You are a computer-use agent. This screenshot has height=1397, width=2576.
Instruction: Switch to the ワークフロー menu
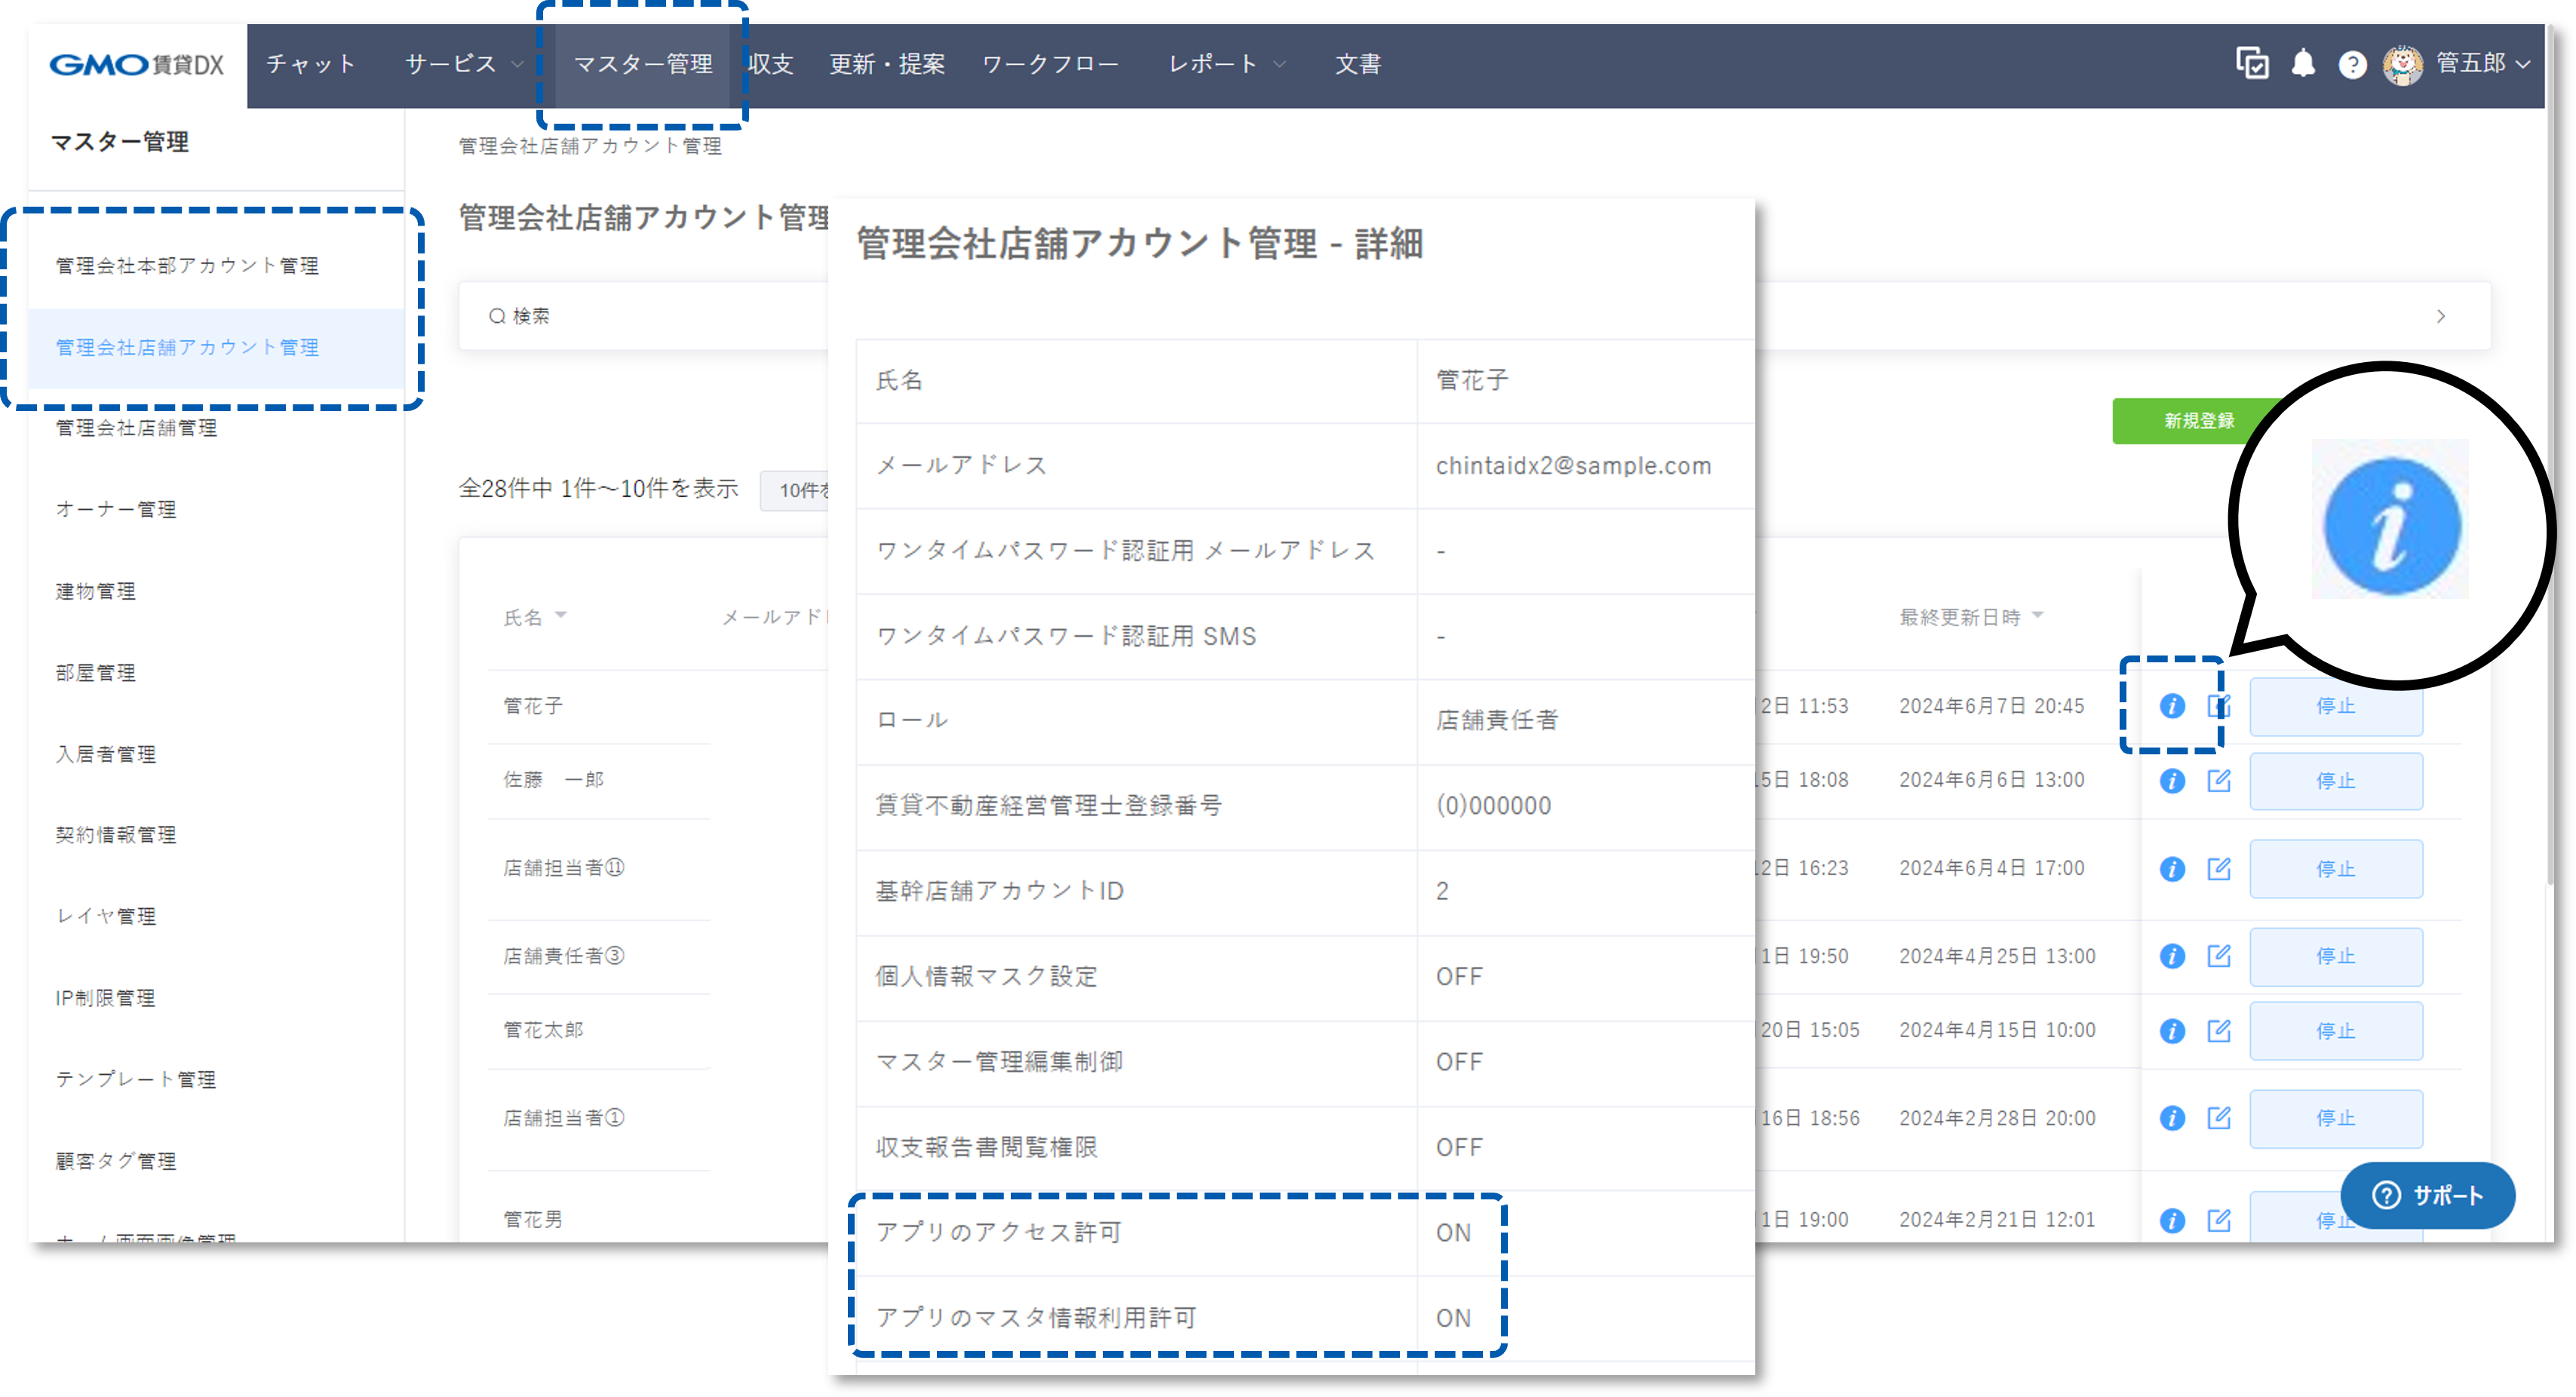1051,64
